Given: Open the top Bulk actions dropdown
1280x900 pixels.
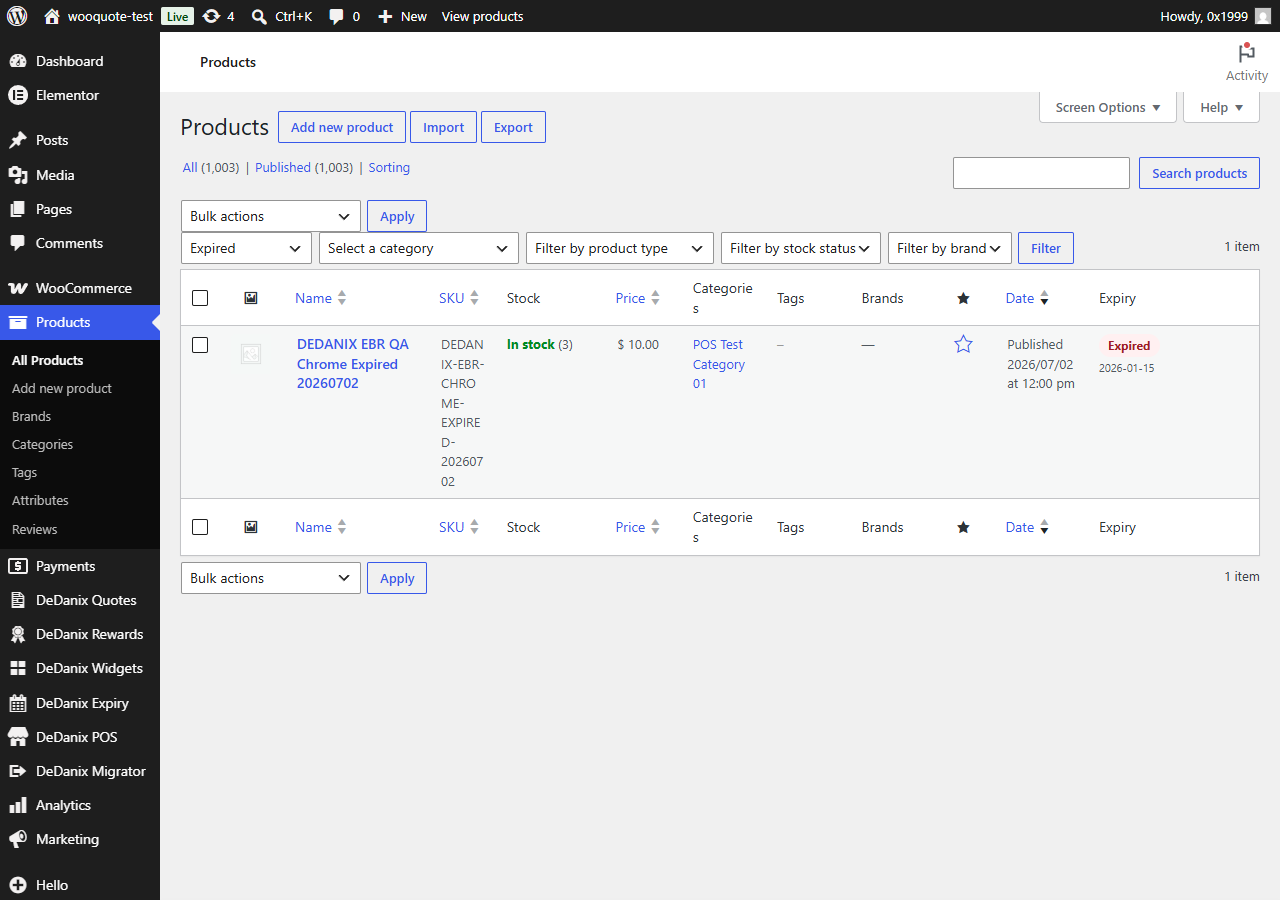Looking at the screenshot, I should point(271,216).
